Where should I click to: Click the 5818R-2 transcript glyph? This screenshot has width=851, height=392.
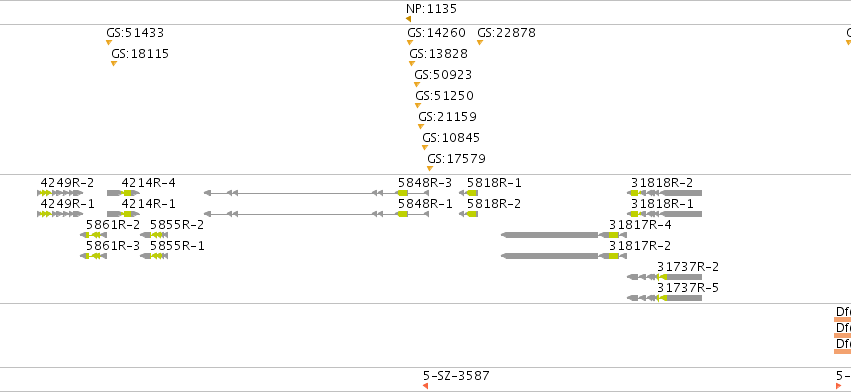(x=468, y=214)
